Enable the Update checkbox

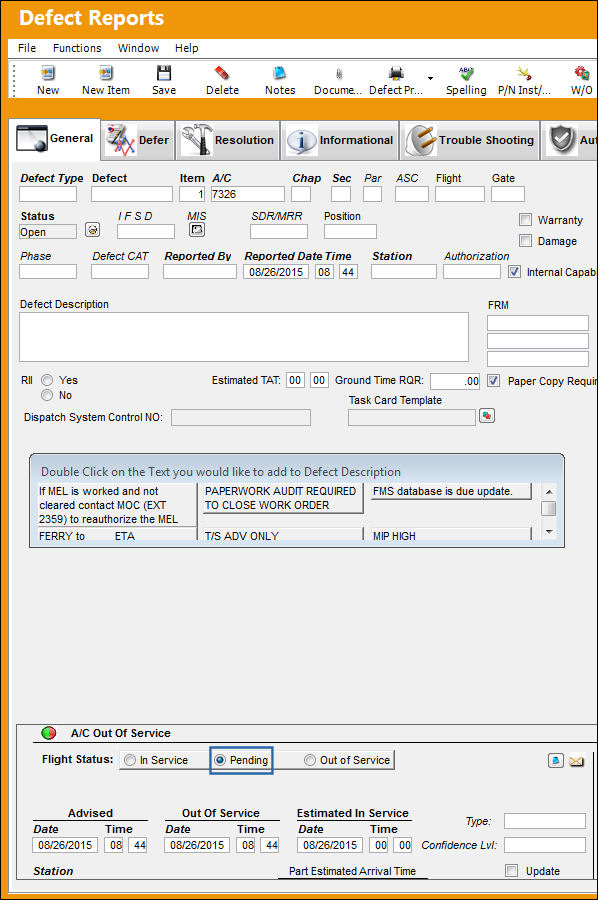tap(511, 871)
